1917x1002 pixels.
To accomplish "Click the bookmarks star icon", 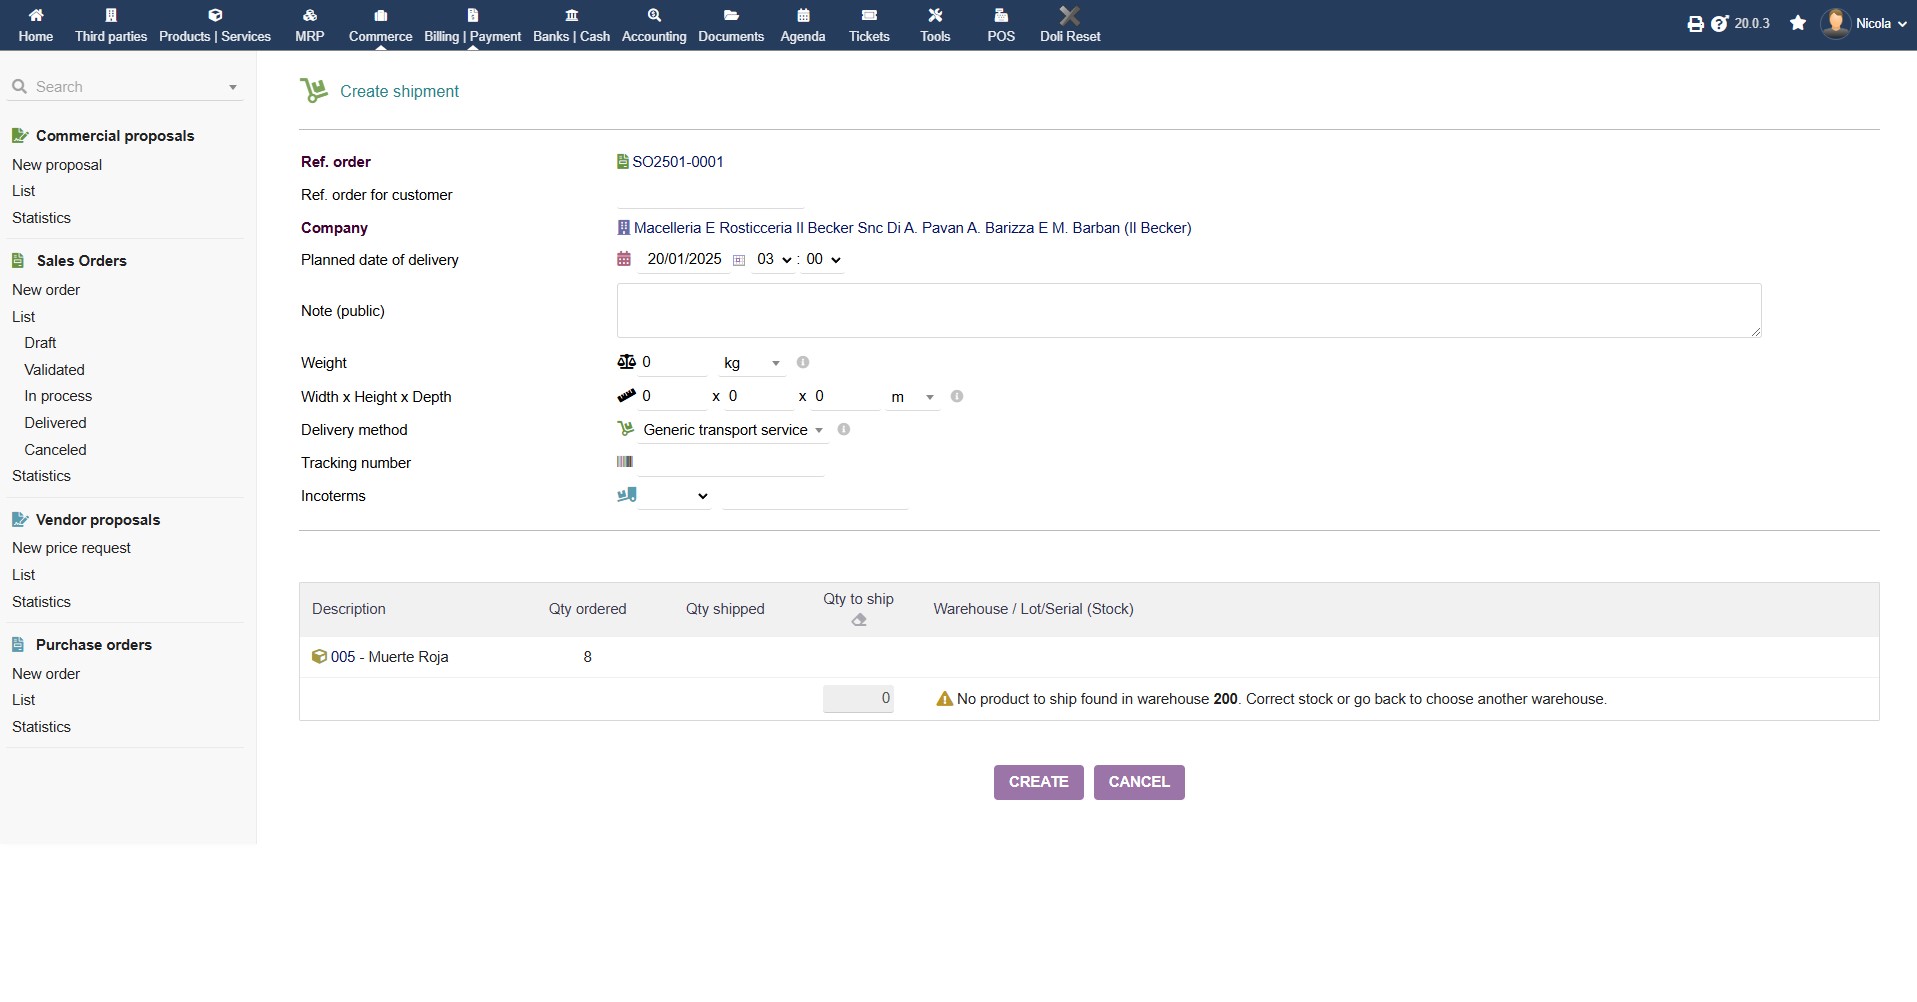I will pos(1798,23).
